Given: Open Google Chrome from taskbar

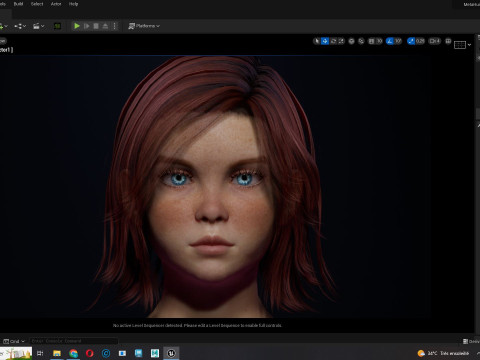Looking at the screenshot, I should [73, 353].
